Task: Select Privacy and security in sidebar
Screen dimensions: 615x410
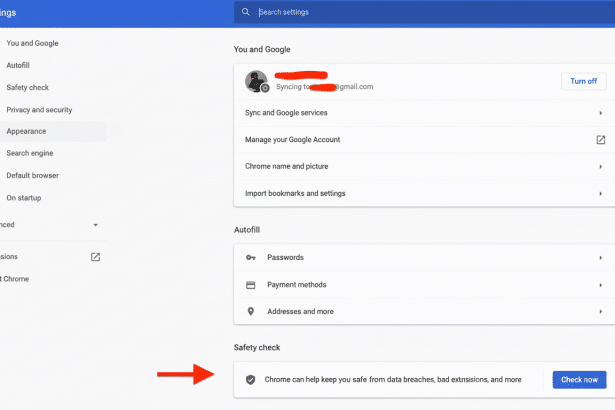Action: 39,110
